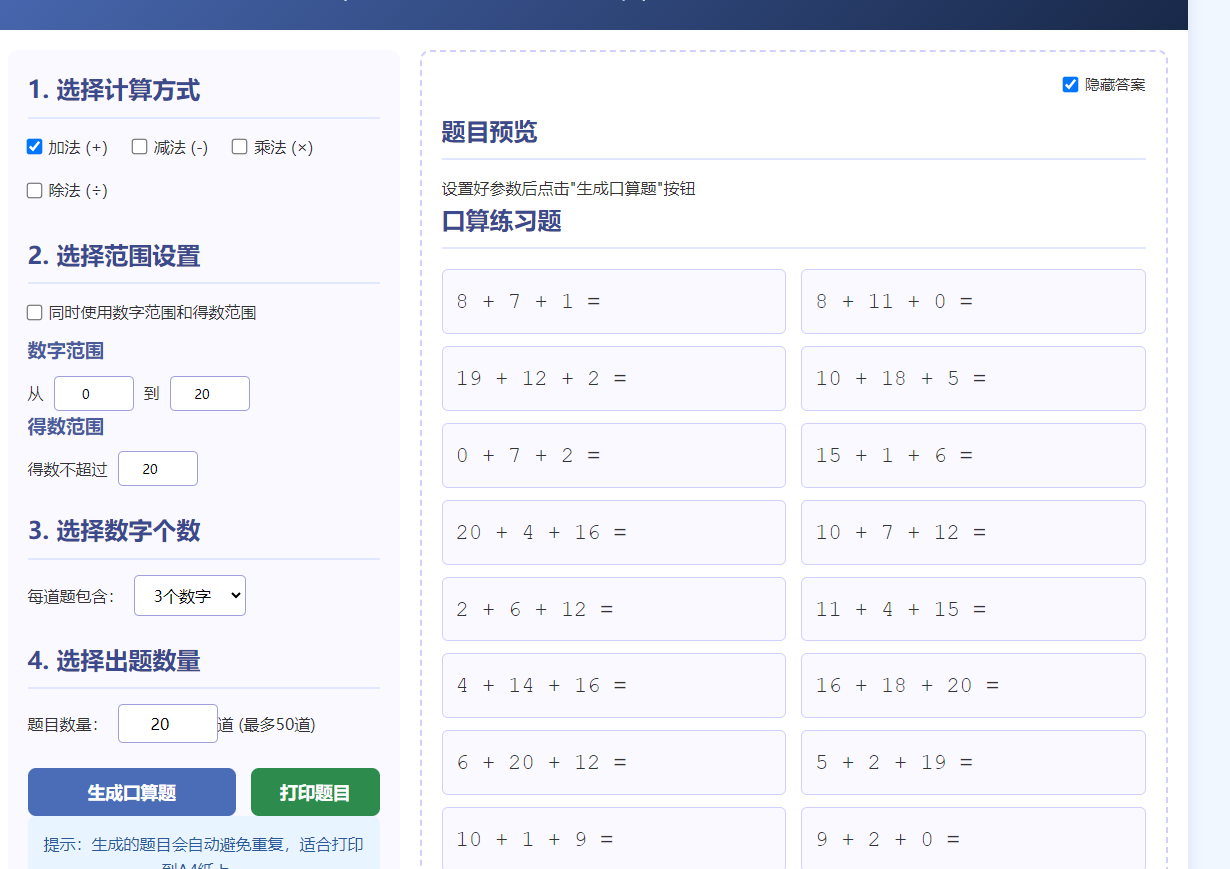Open the 每道题包含 number count dropdown

[x=190, y=596]
